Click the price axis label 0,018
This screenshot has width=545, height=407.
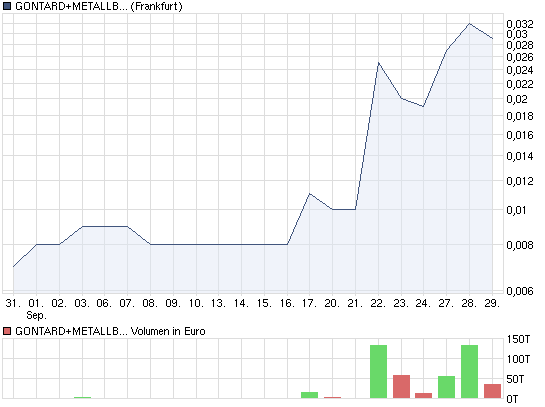pyautogui.click(x=520, y=116)
